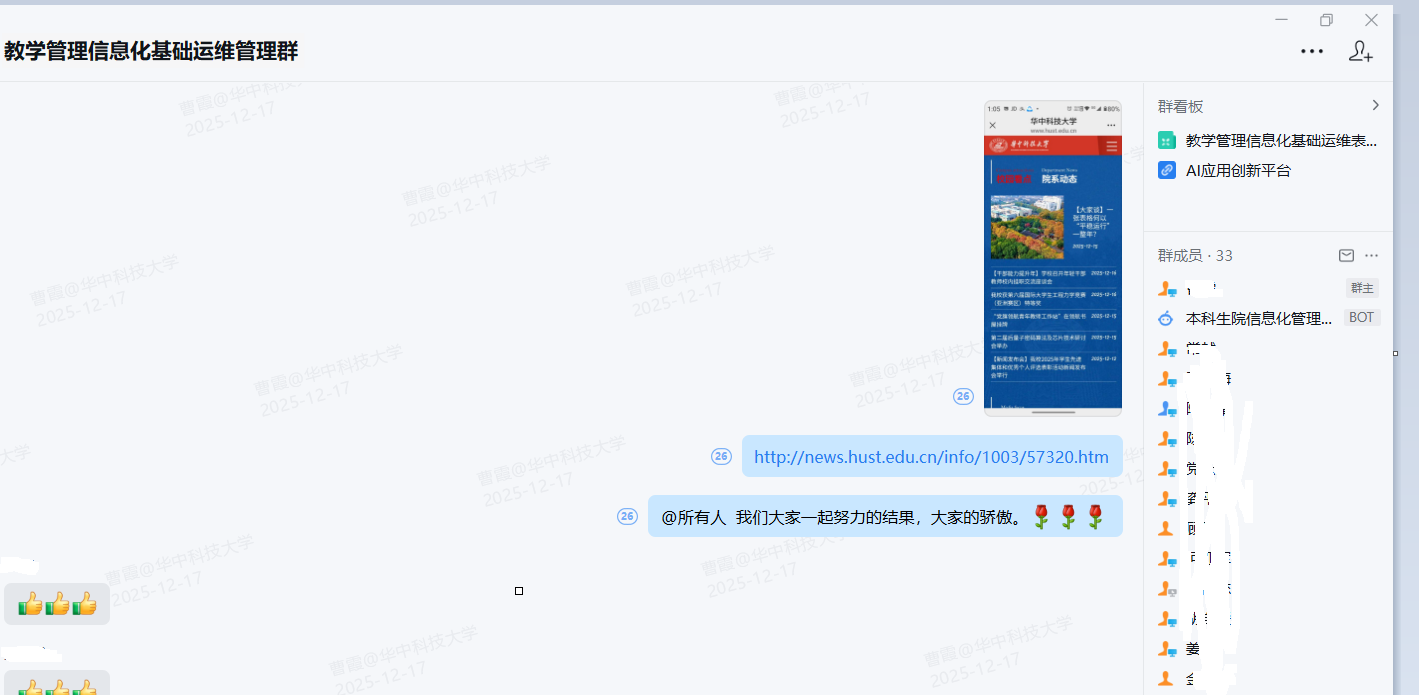Image resolution: width=1419 pixels, height=695 pixels.
Task: Click the AI应用创新平台 text entry
Action: [x=1240, y=170]
